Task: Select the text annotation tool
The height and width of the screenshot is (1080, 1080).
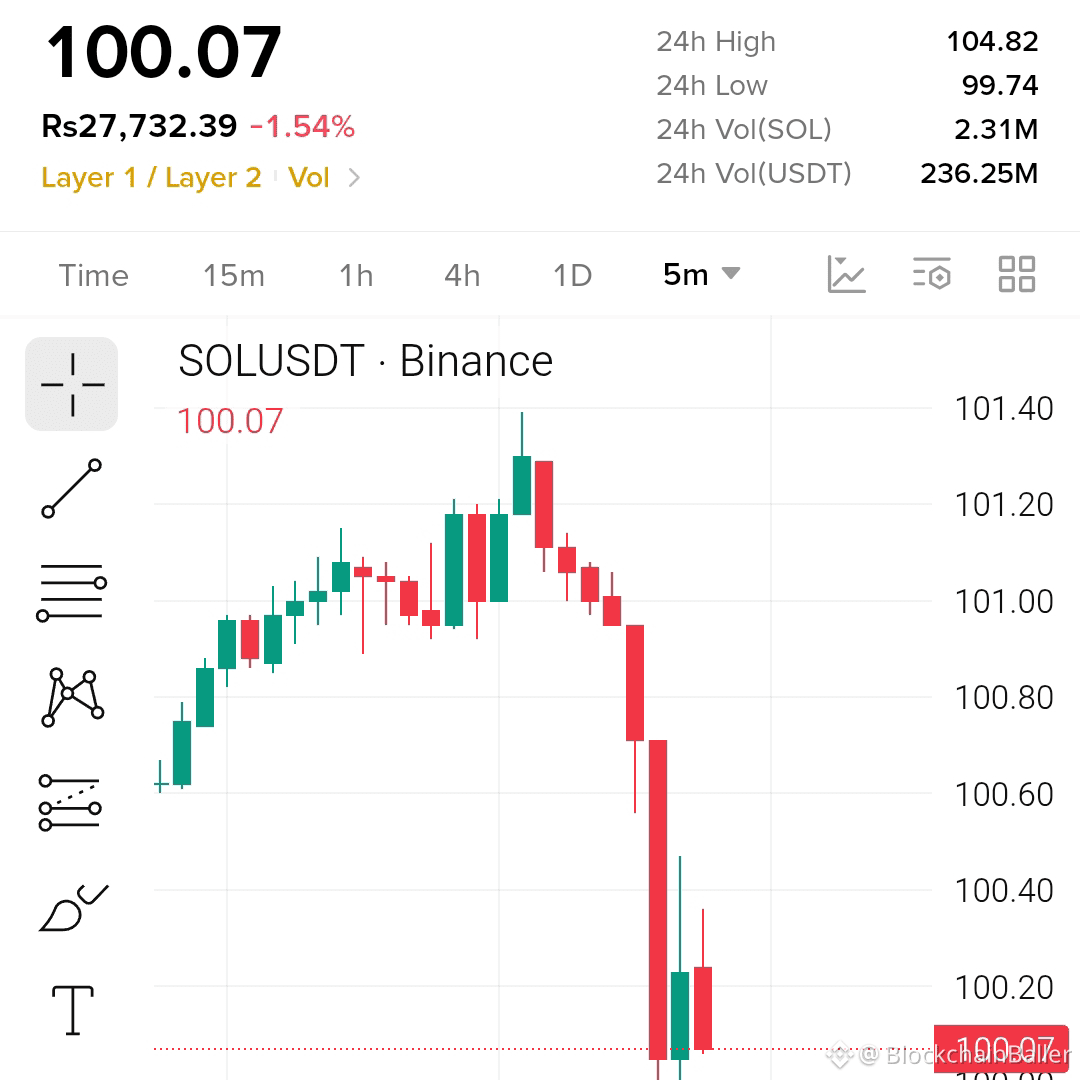Action: pyautogui.click(x=72, y=1010)
